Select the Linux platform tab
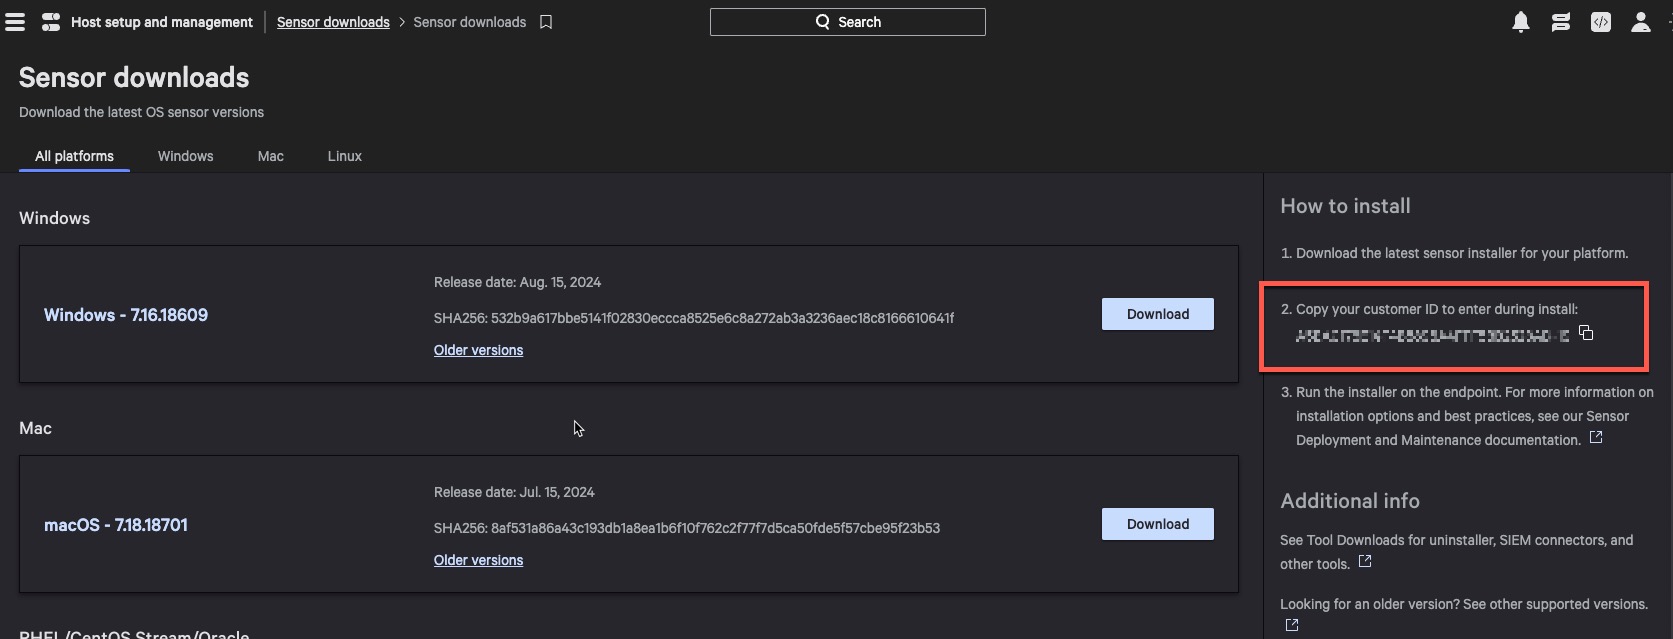This screenshot has width=1673, height=639. click(344, 156)
